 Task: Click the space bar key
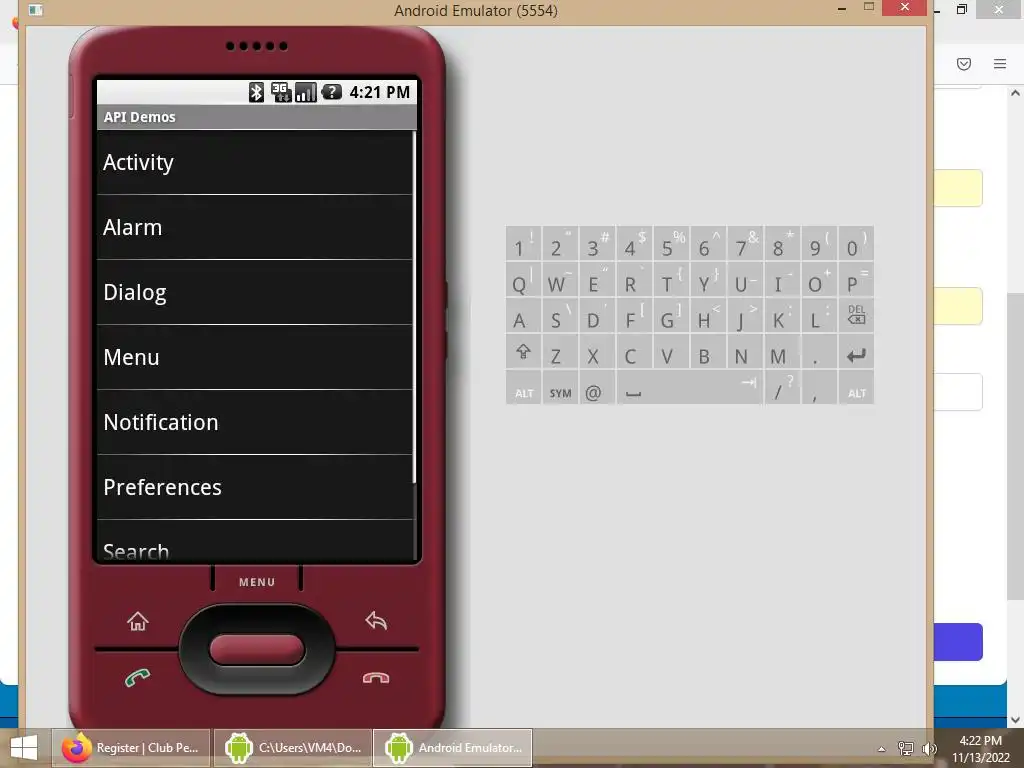click(x=689, y=388)
